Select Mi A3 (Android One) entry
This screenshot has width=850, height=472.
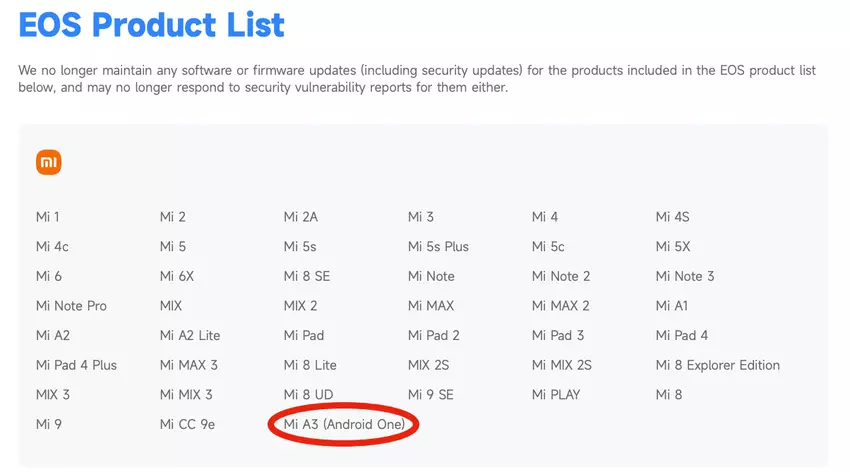pyautogui.click(x=344, y=425)
